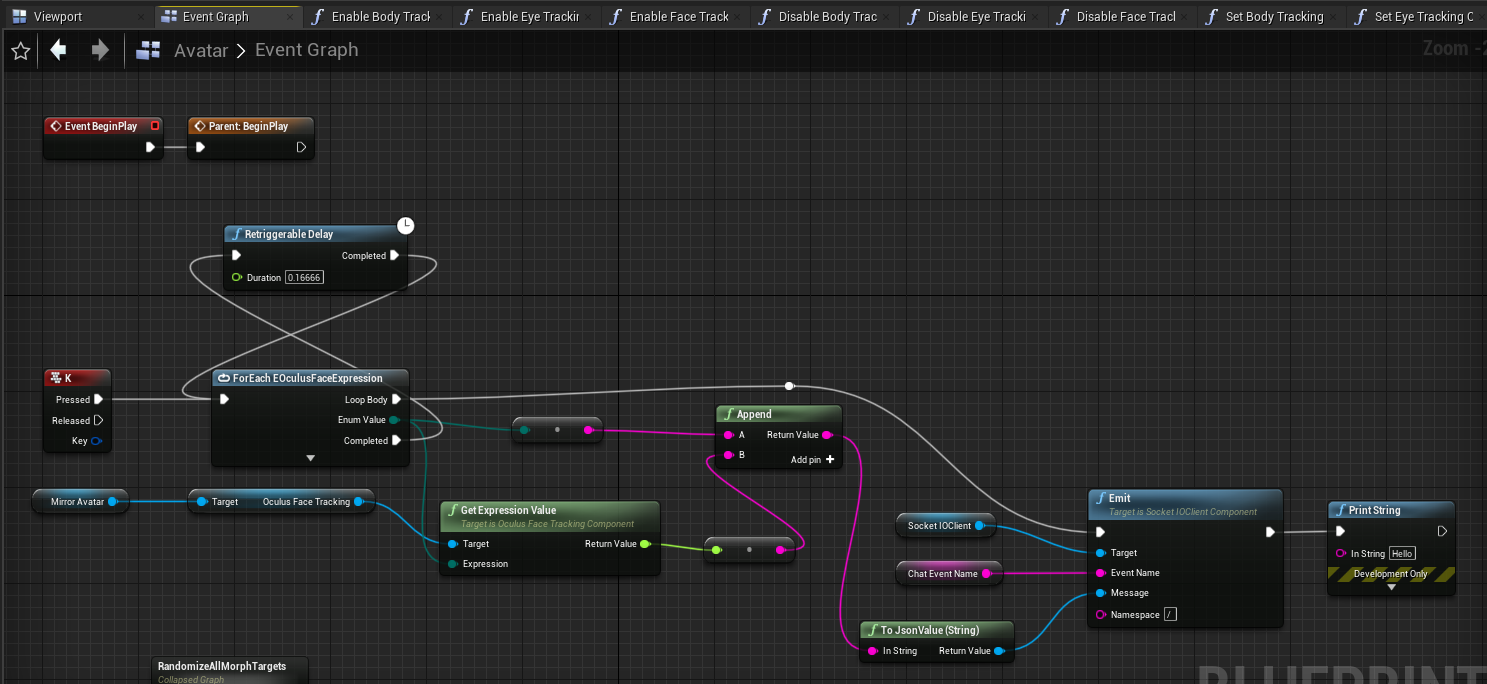
Task: Click the Print String In String Hello field
Action: 1402,553
